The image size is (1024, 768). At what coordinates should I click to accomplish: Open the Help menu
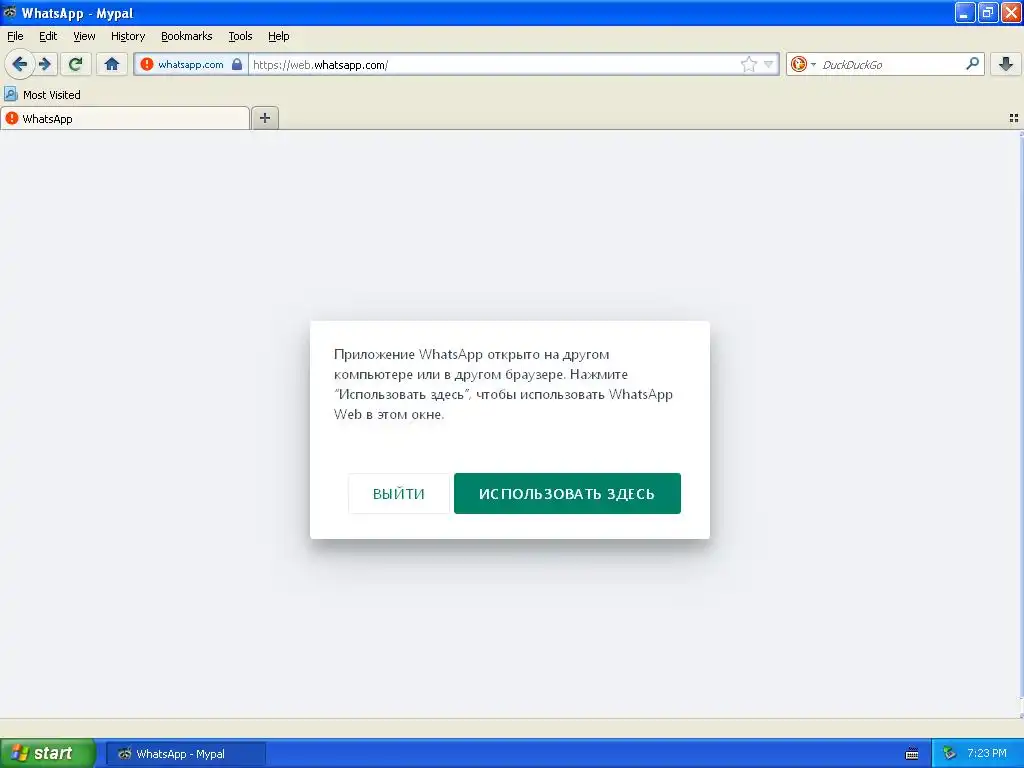pyautogui.click(x=279, y=36)
